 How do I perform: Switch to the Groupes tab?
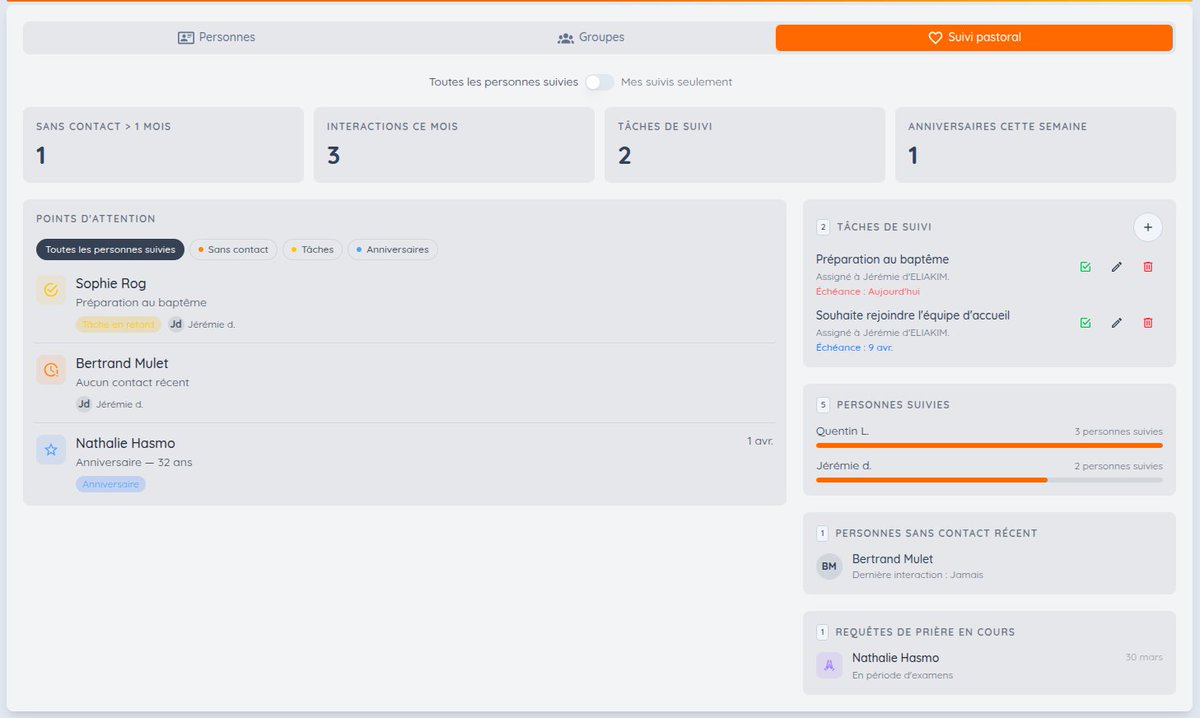click(591, 38)
